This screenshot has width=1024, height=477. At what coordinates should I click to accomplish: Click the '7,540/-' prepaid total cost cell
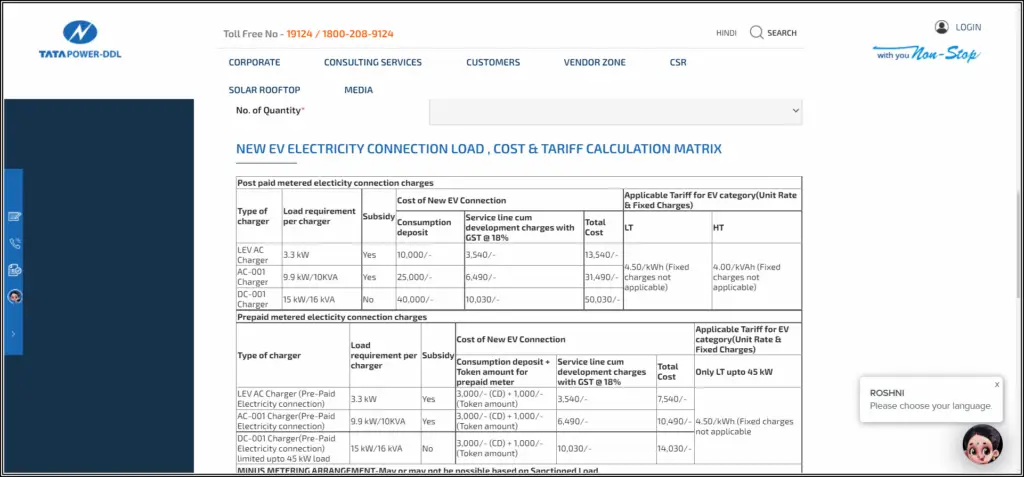(x=675, y=399)
